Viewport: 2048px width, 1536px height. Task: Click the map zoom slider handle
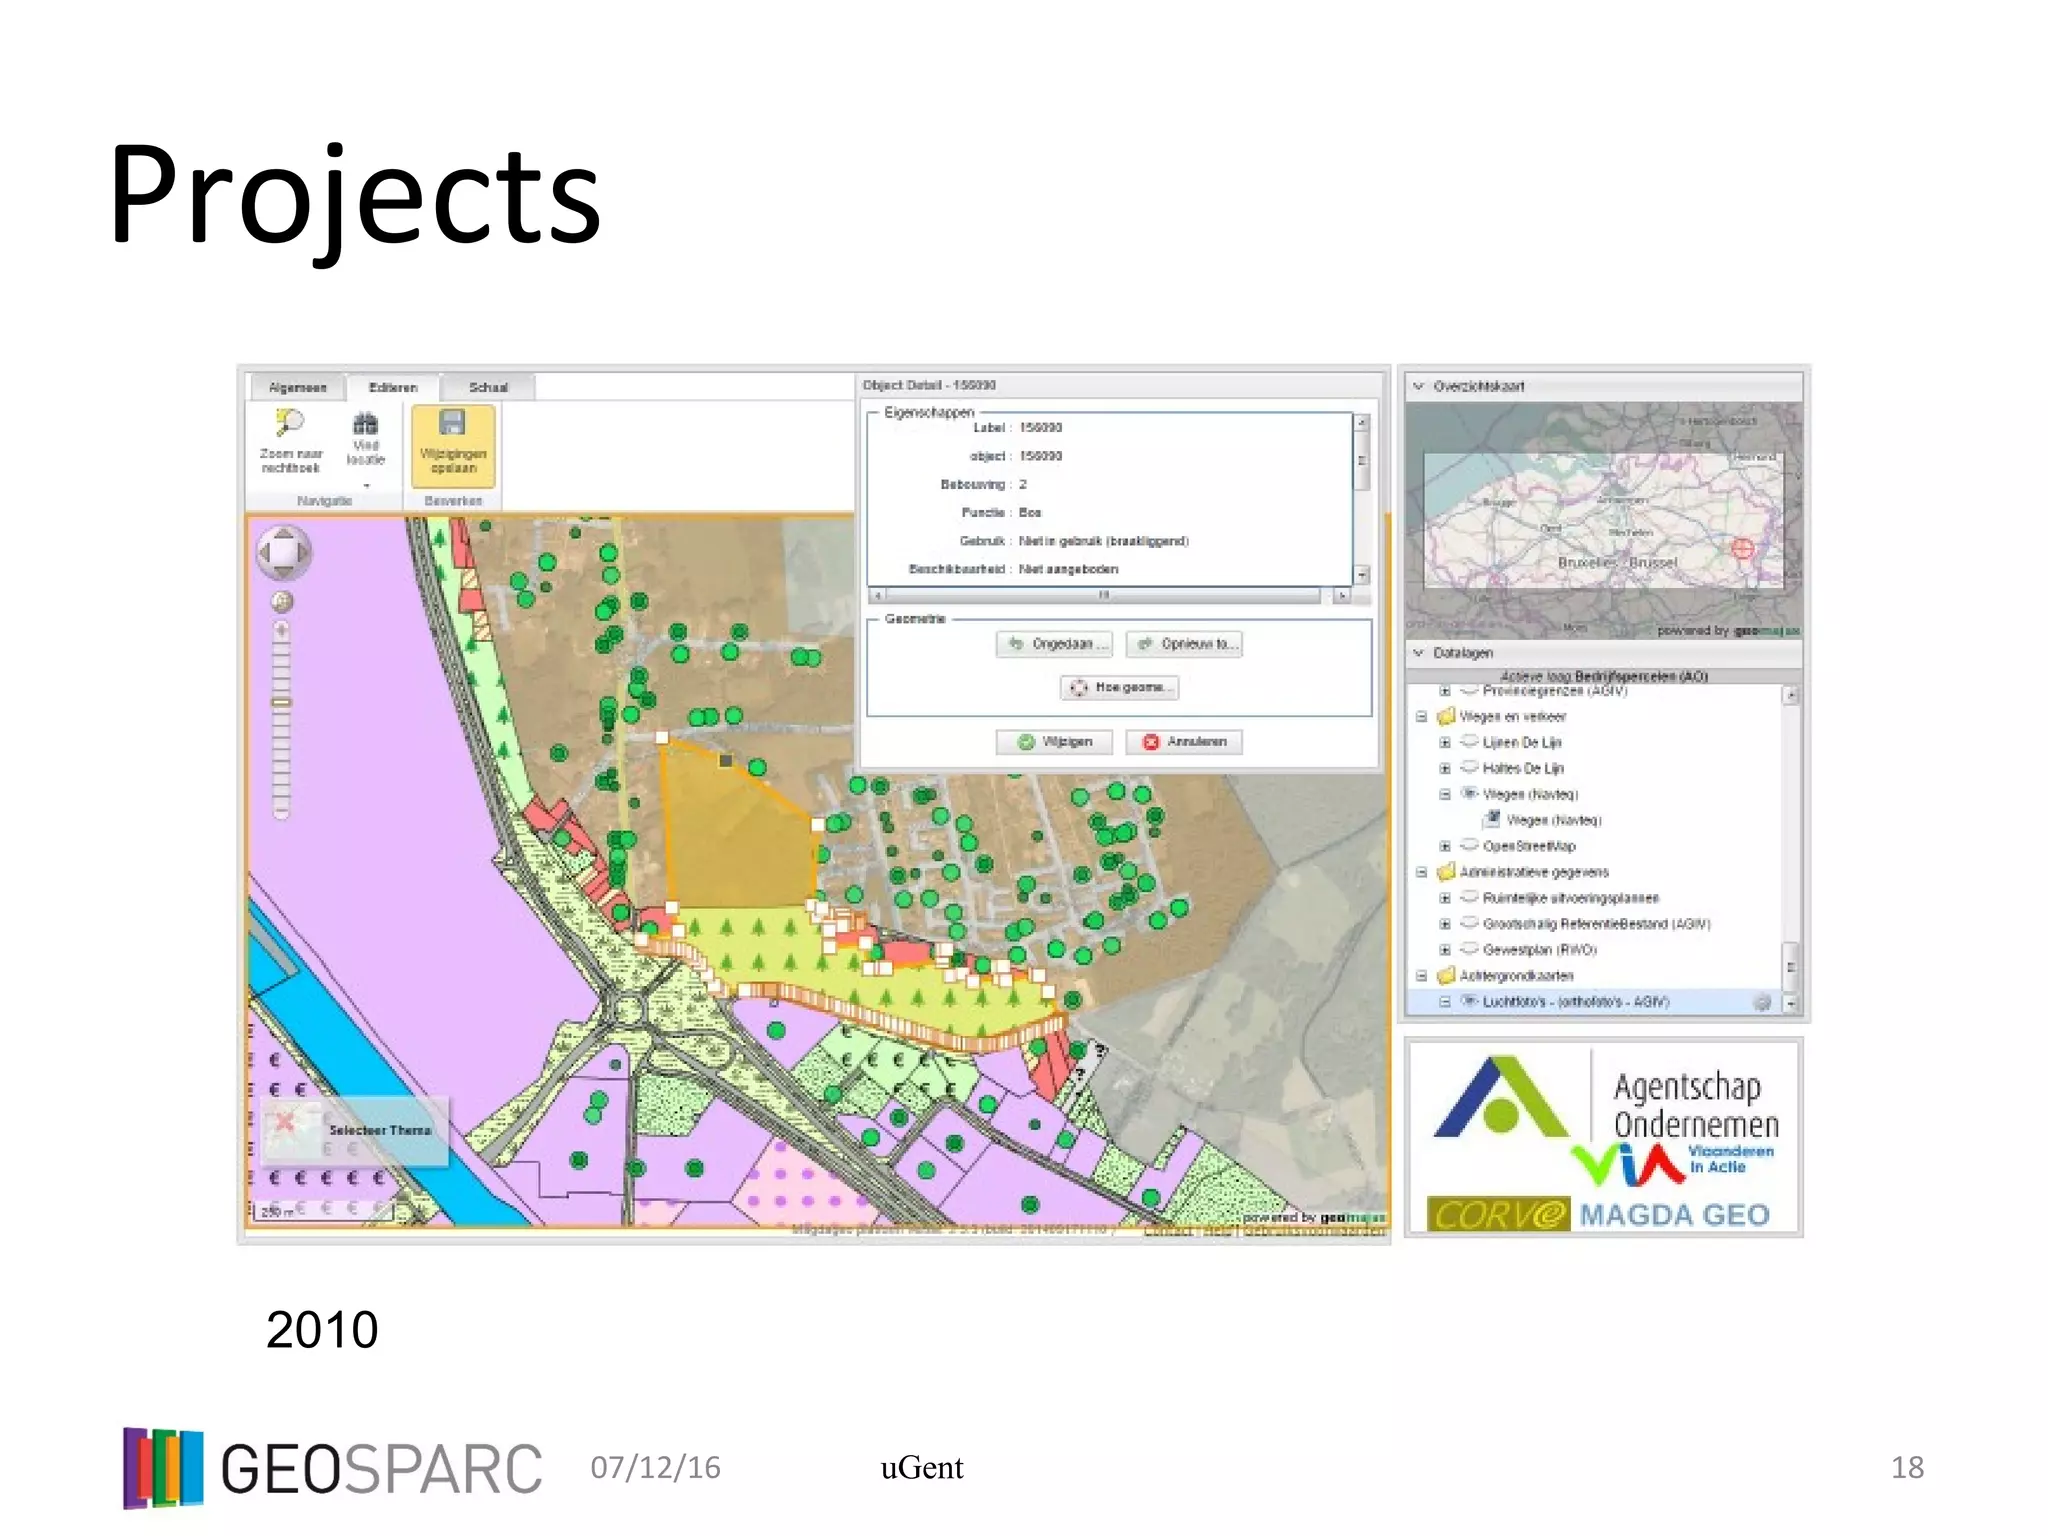tap(281, 702)
